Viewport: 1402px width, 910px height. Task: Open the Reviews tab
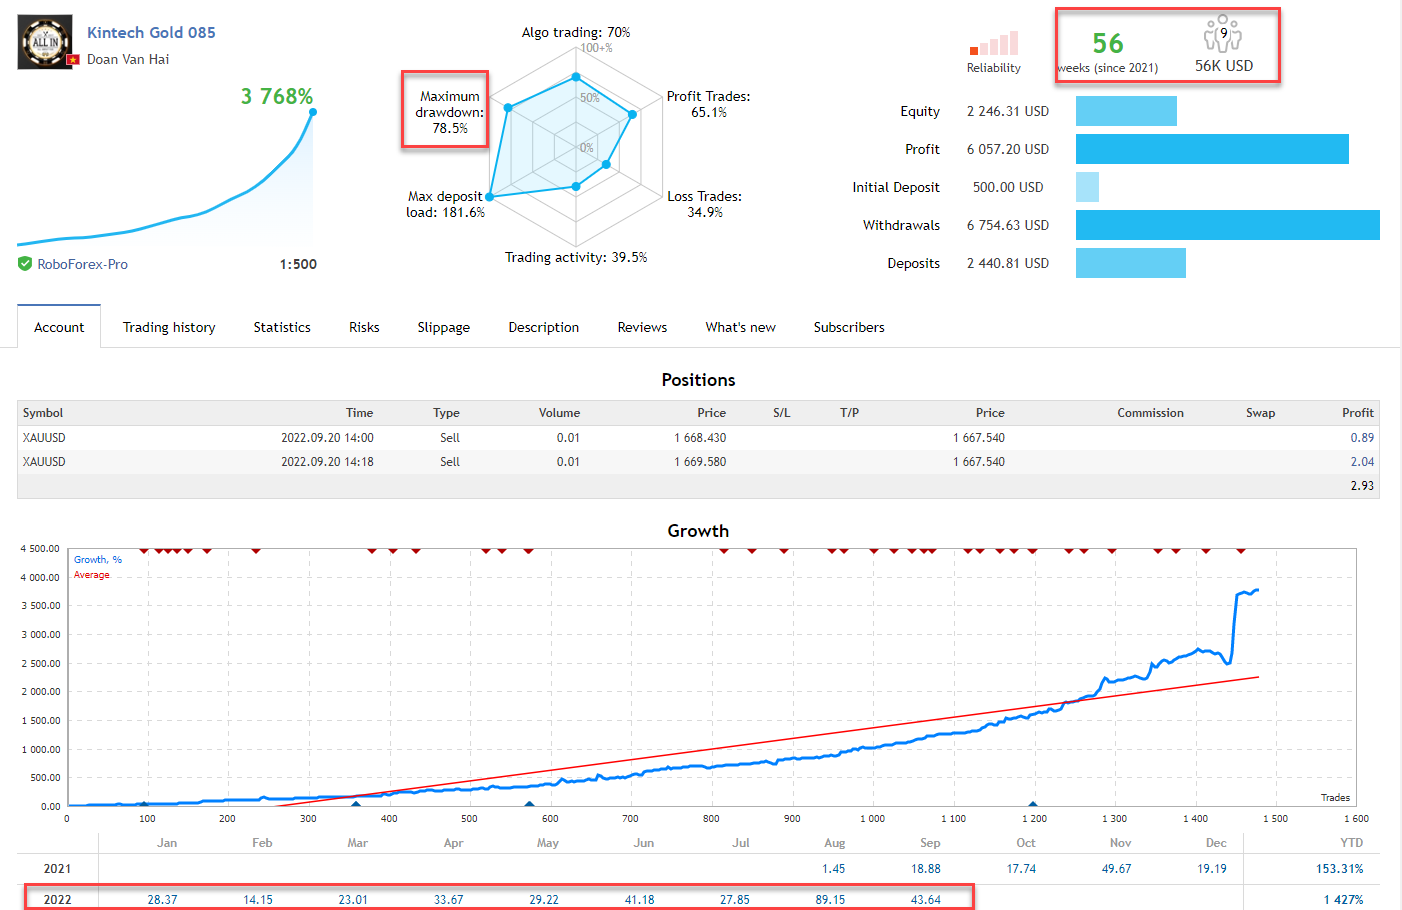click(642, 327)
